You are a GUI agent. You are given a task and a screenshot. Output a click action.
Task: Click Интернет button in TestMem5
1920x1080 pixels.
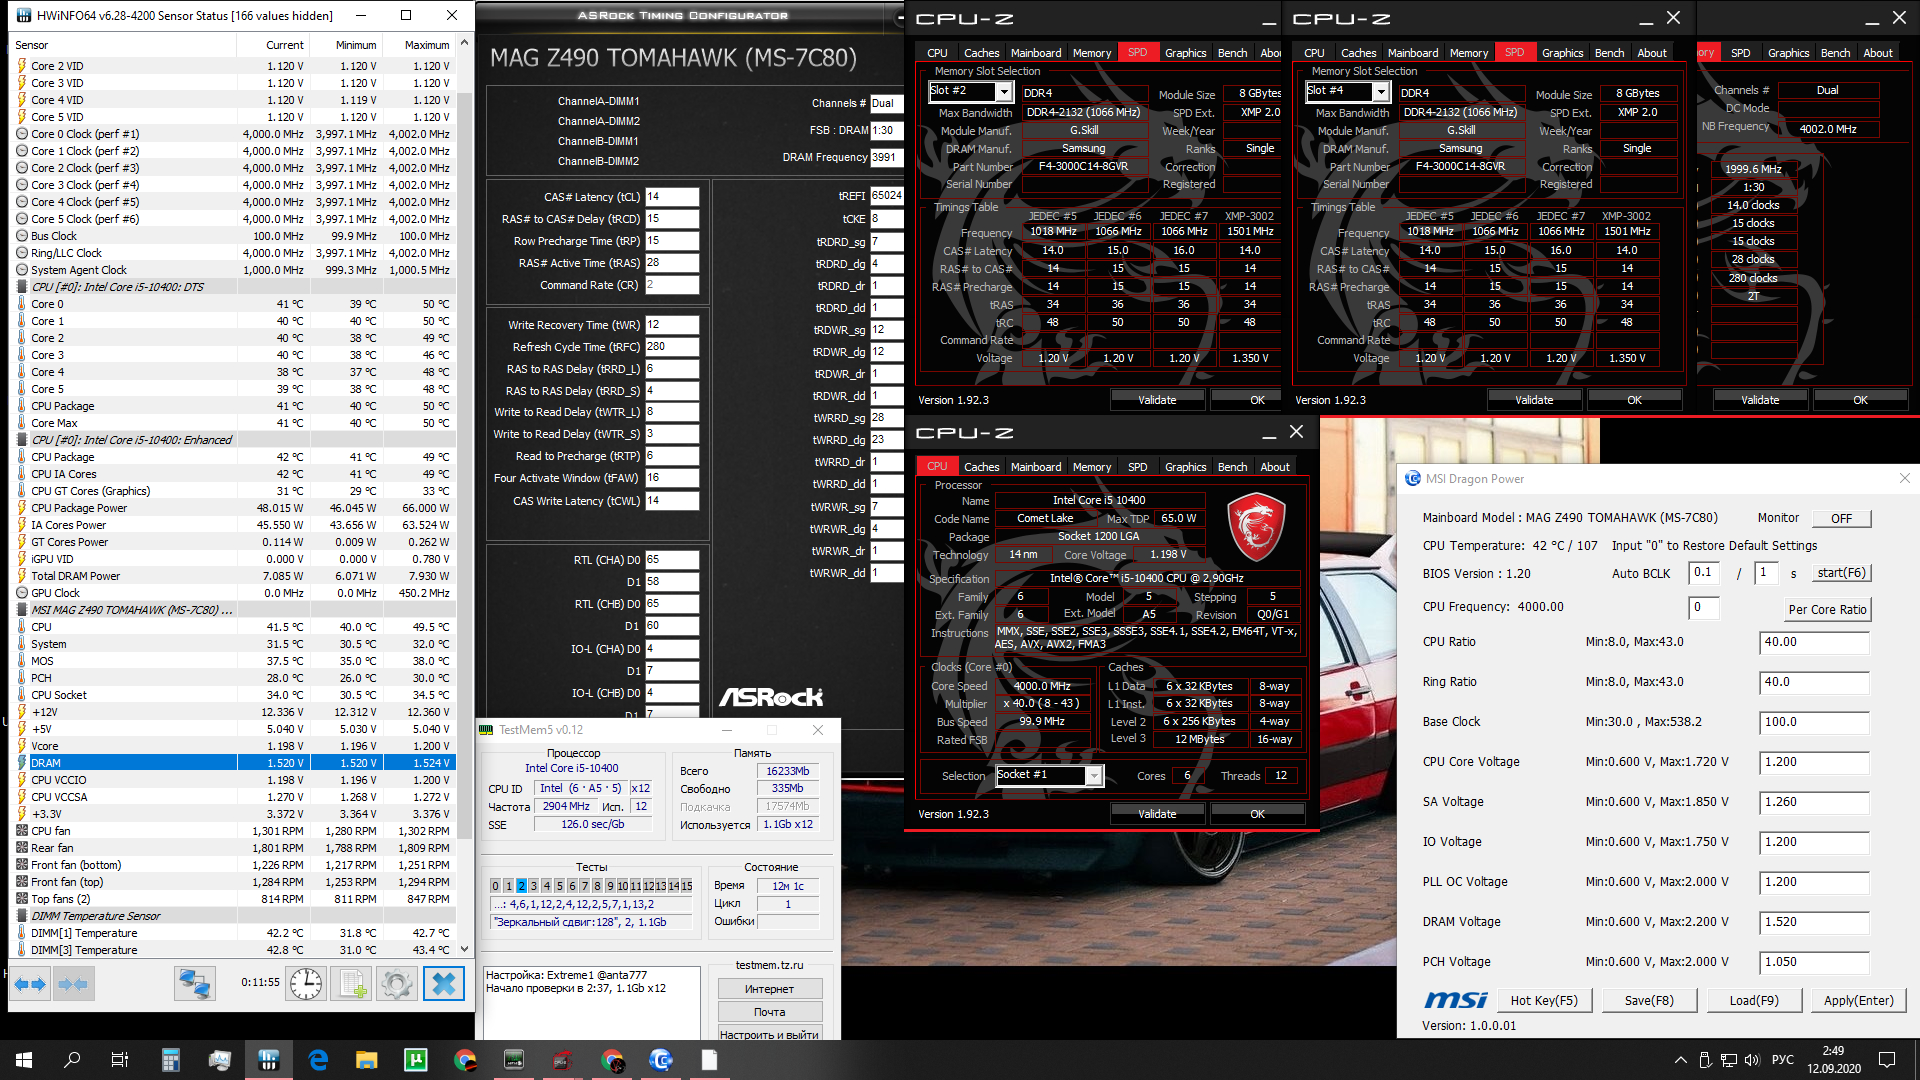click(x=769, y=989)
